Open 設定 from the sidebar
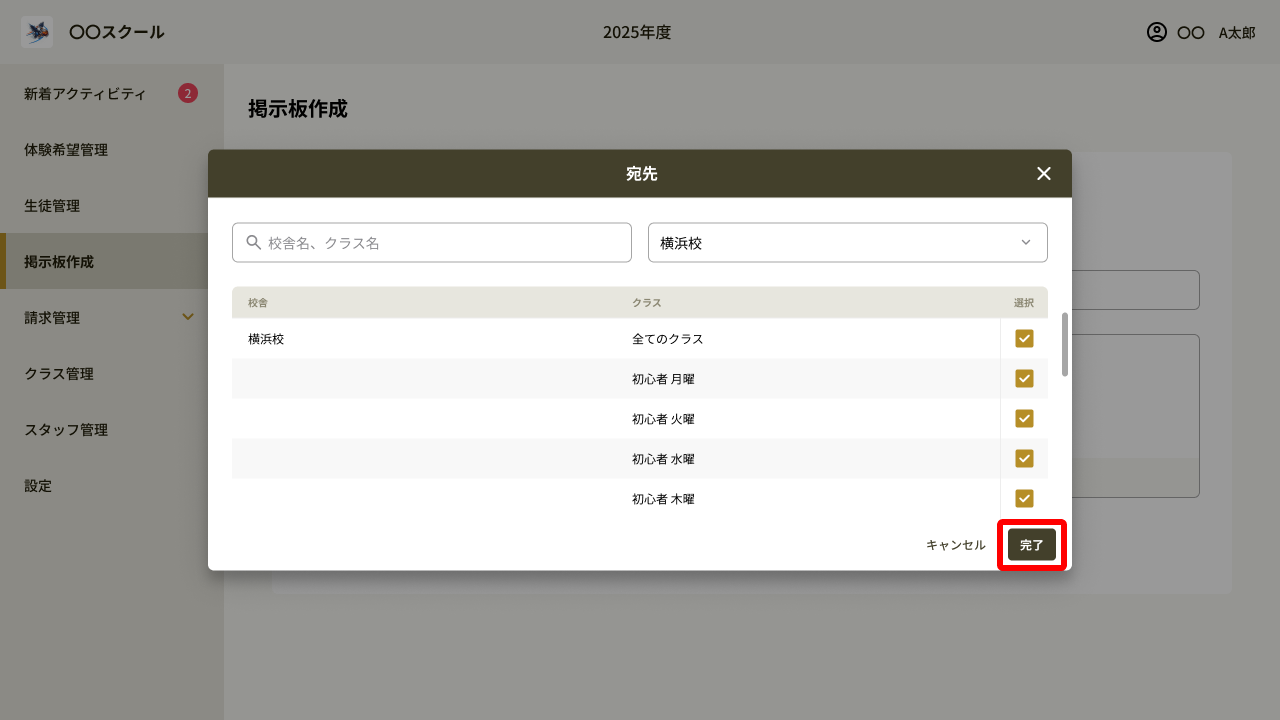1280x720 pixels. click(x=37, y=485)
